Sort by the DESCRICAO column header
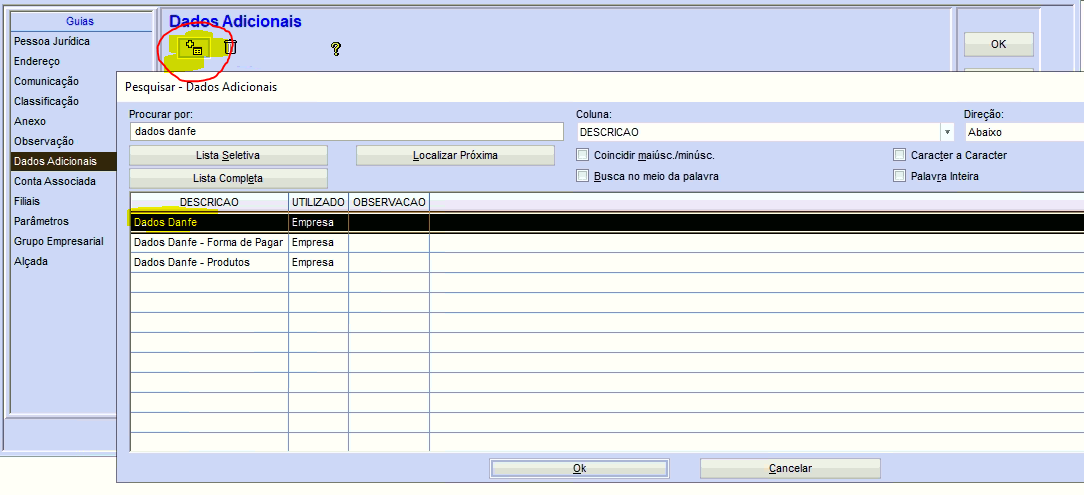Image resolution: width=1084 pixels, height=495 pixels. 209,202
